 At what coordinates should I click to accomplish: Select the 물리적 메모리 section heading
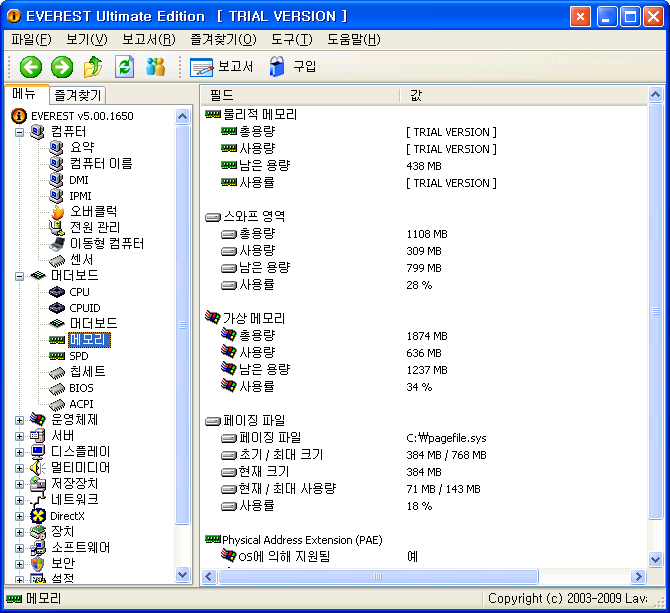point(260,114)
